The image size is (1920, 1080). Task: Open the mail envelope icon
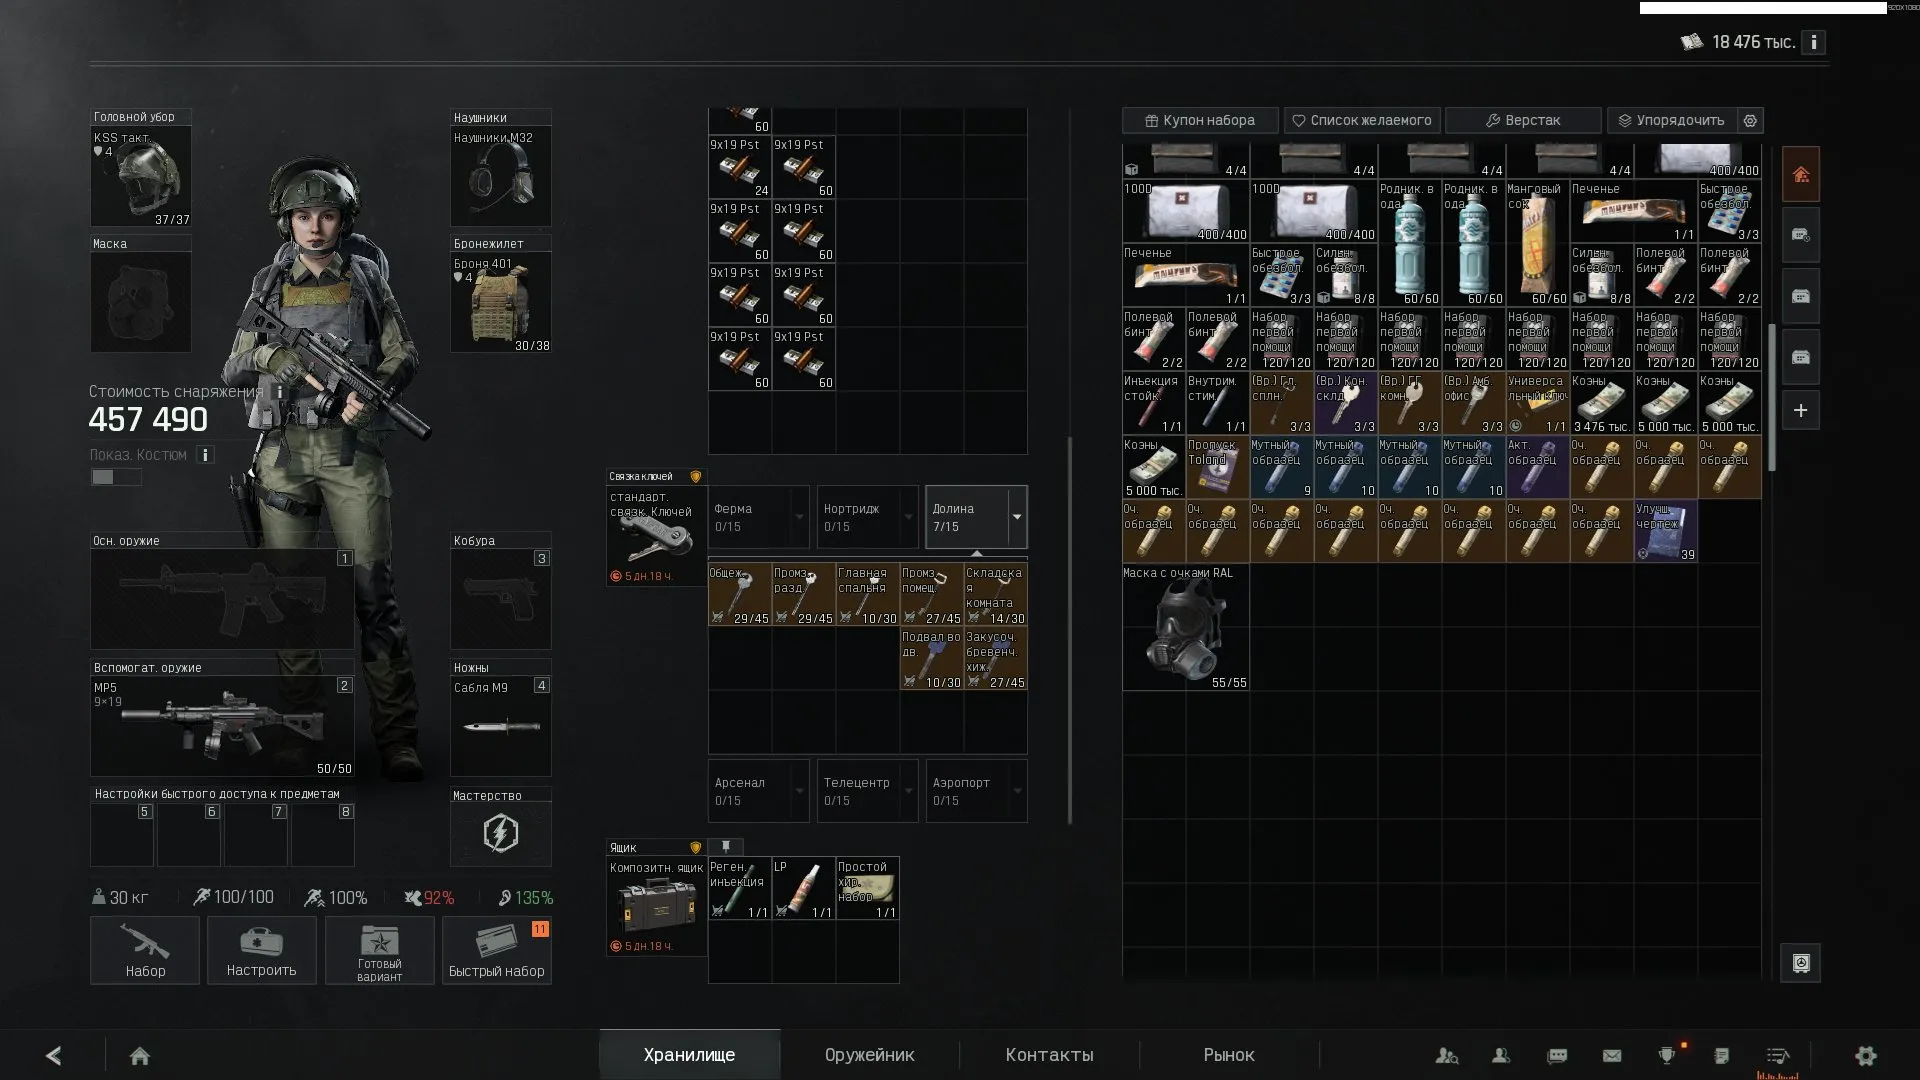pos(1612,1055)
